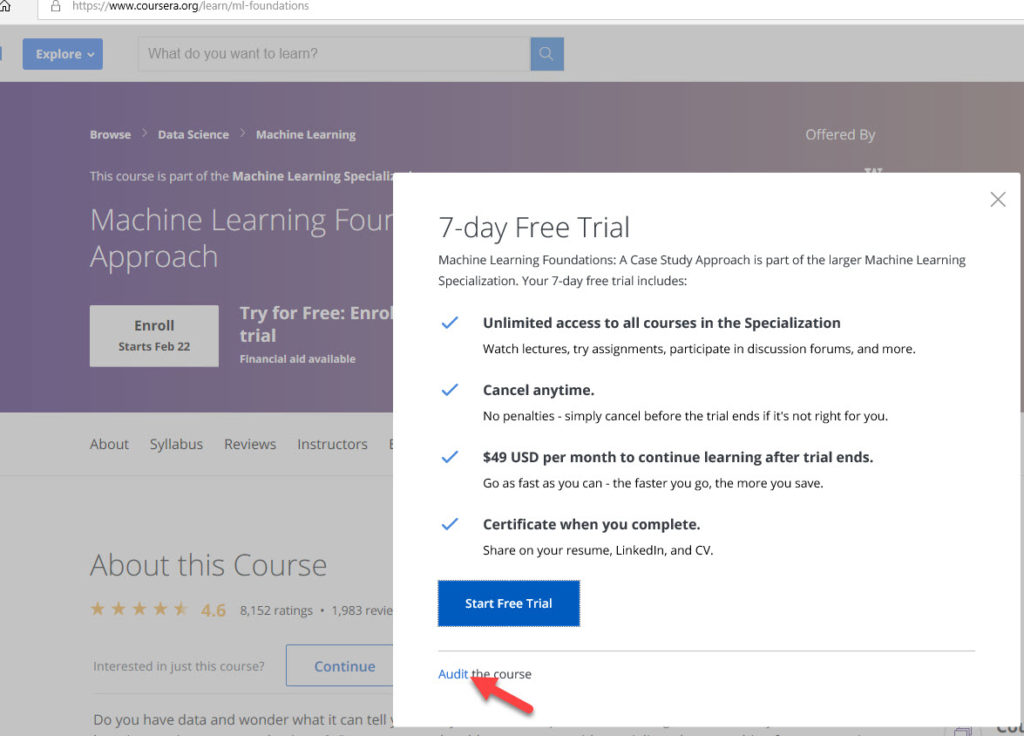The height and width of the screenshot is (736, 1024).
Task: Click the Coursera URL in the address bar
Action: [x=190, y=6]
